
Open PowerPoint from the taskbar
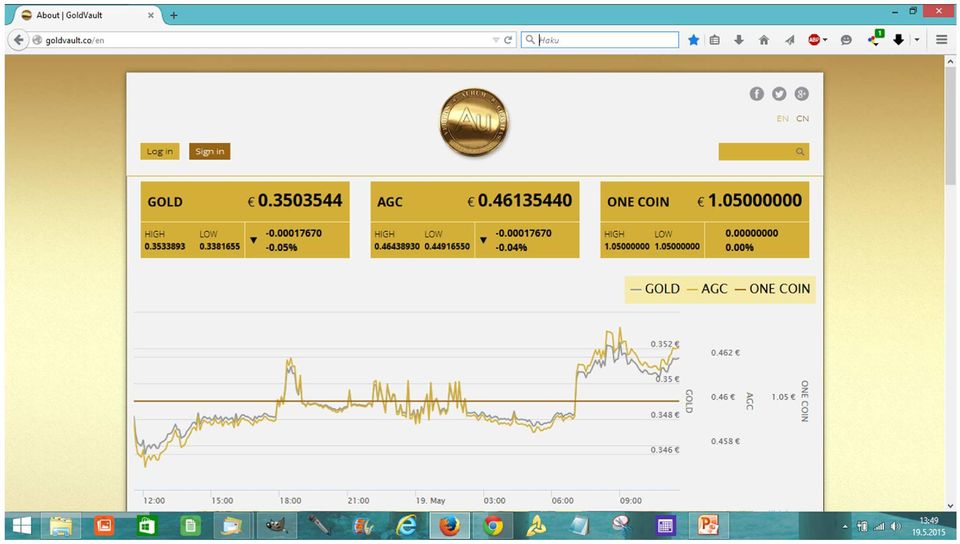click(x=708, y=526)
